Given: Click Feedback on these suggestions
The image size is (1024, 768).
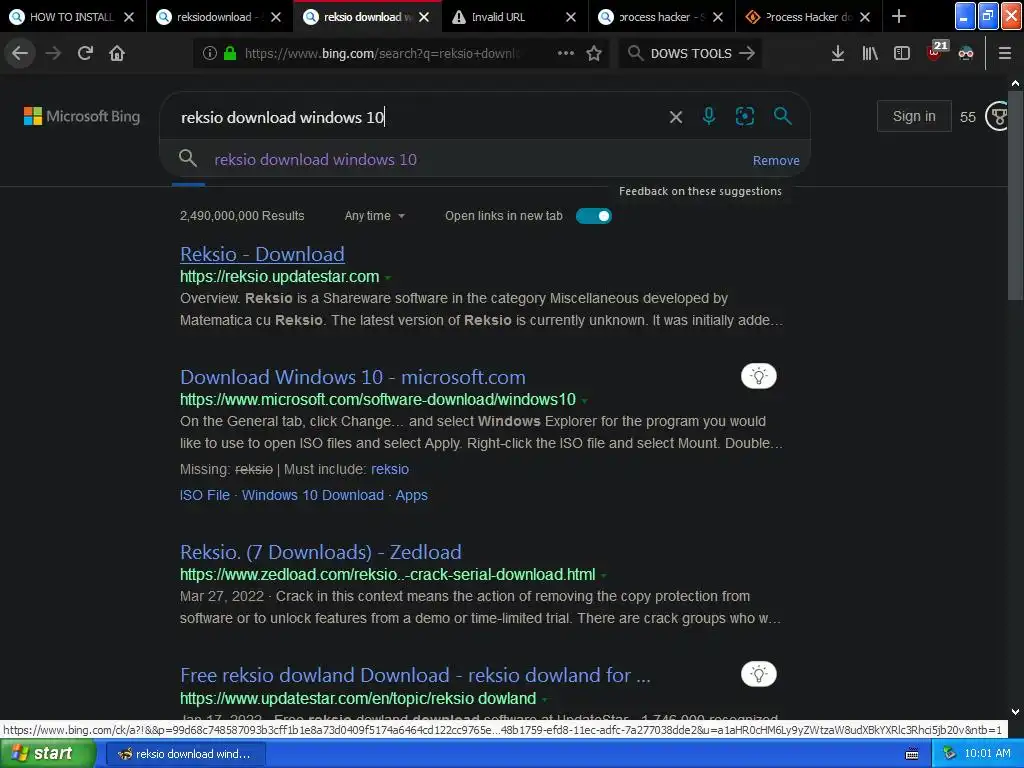Looking at the screenshot, I should tap(700, 191).
